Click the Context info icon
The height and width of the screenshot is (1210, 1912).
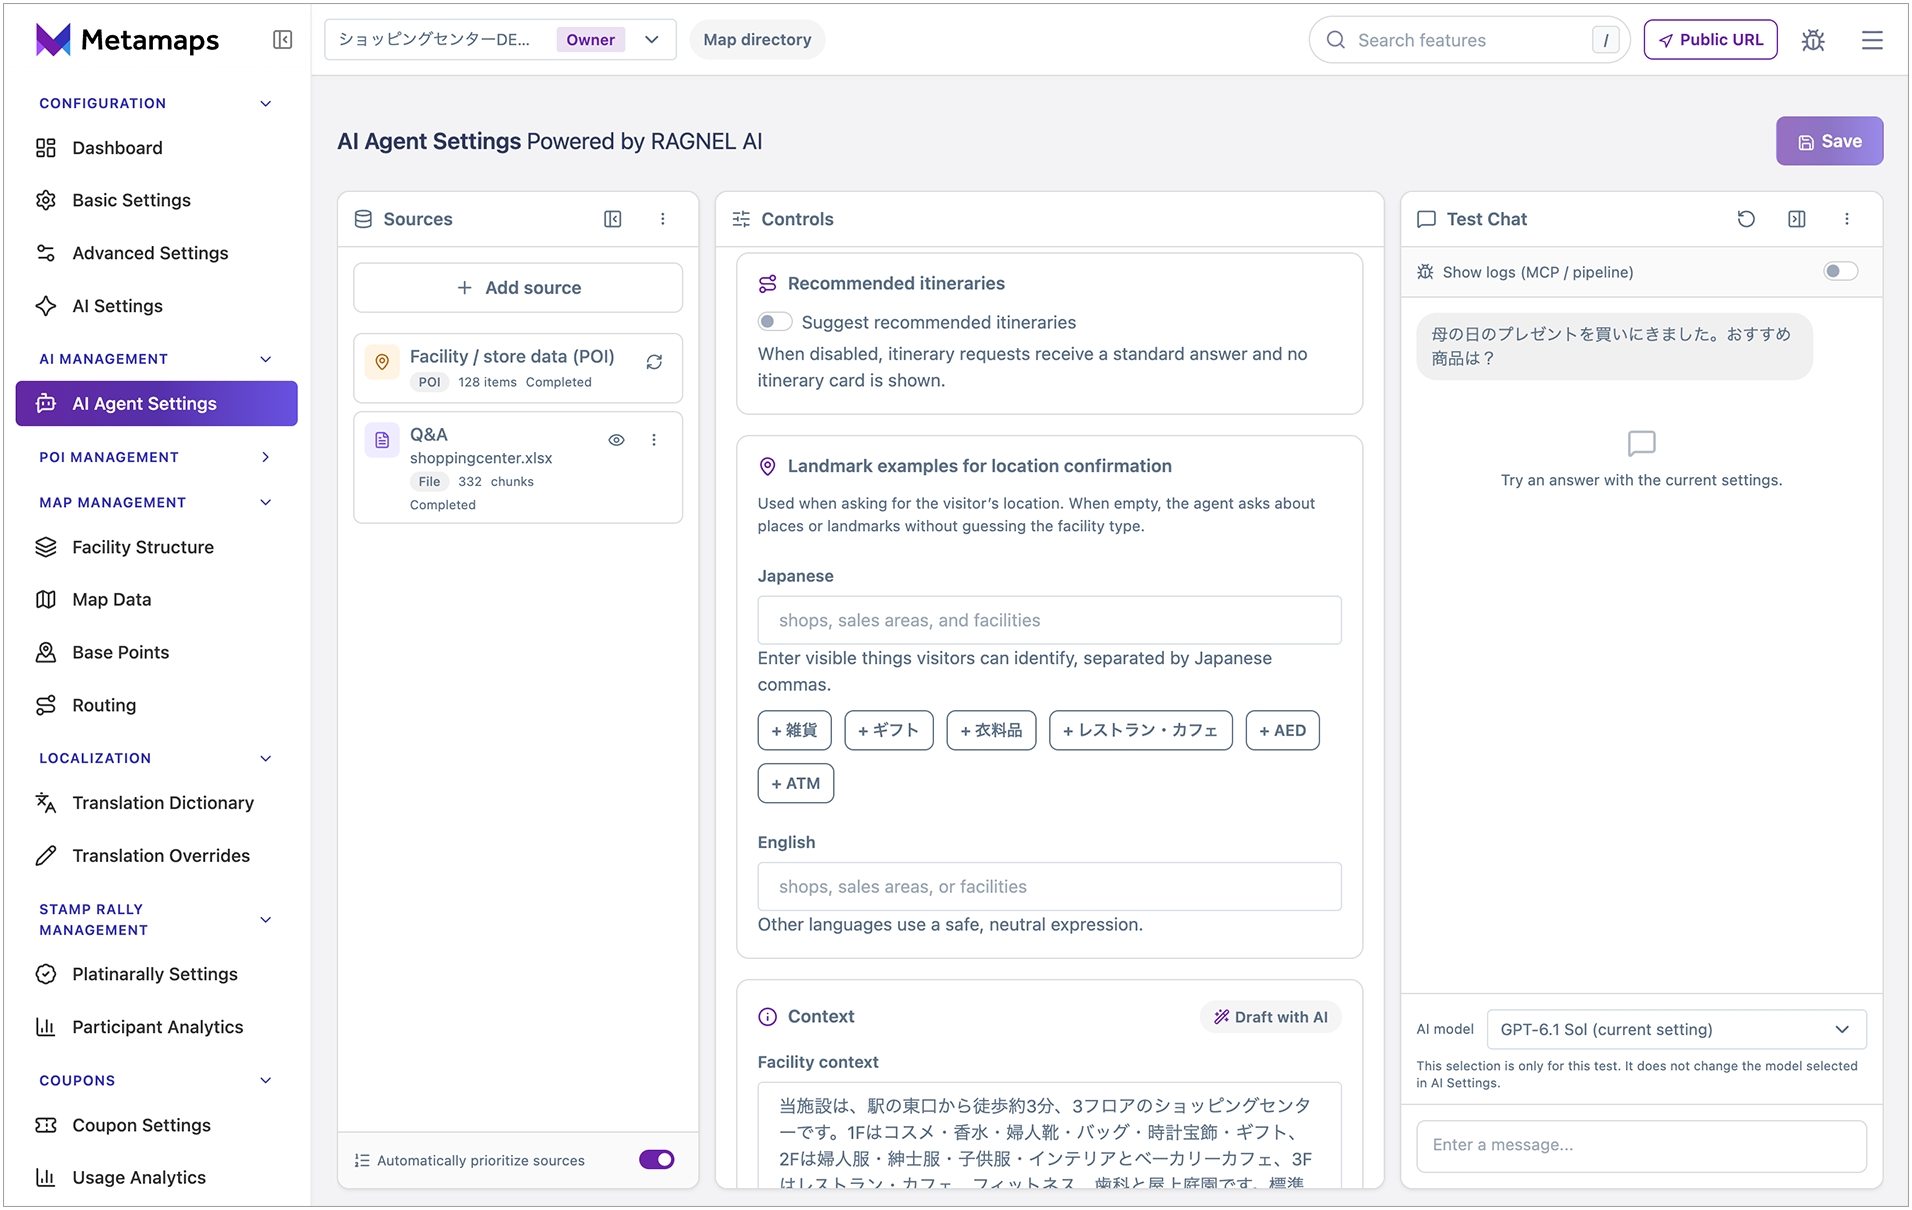pyautogui.click(x=767, y=1017)
